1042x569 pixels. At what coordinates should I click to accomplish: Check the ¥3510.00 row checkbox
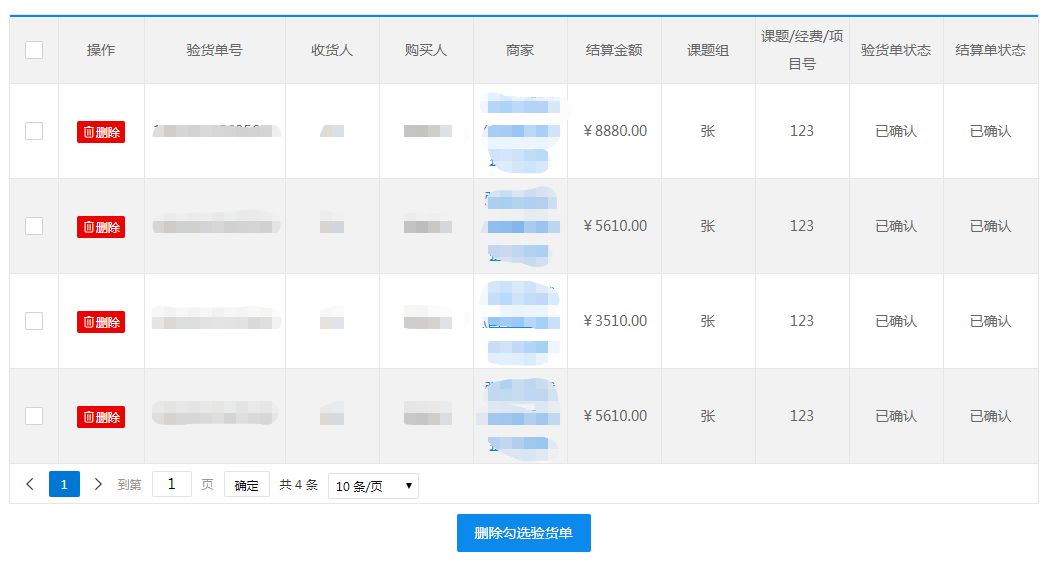click(x=34, y=321)
